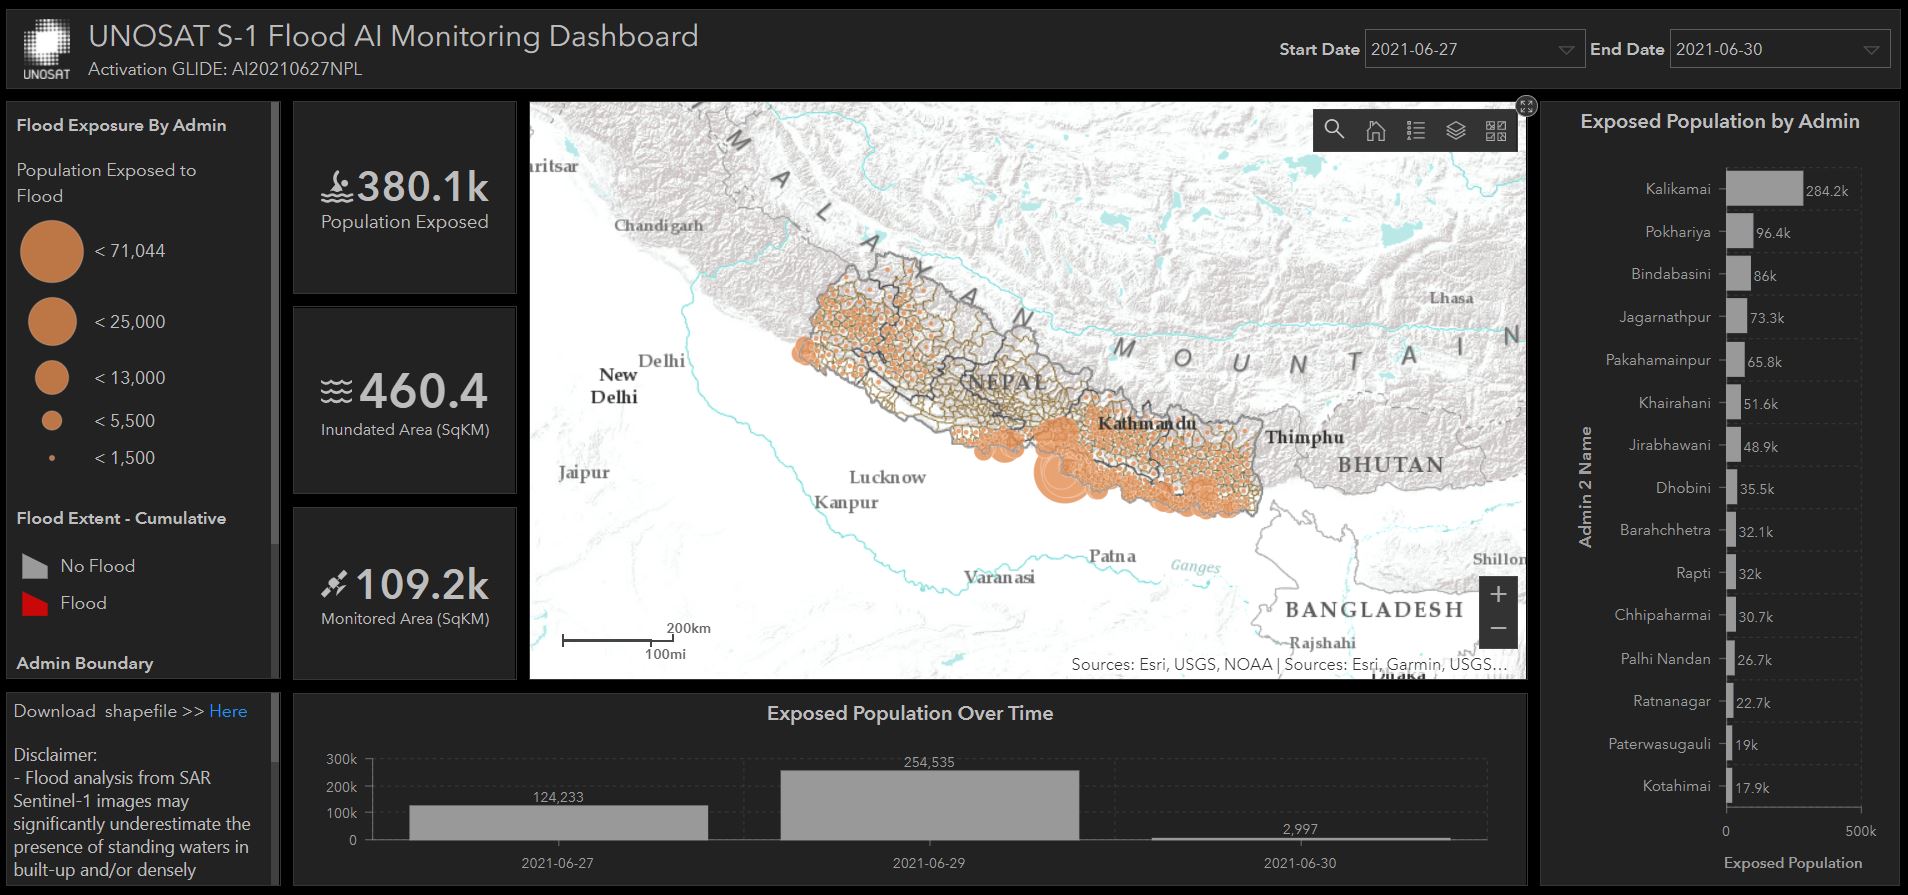Show the map legend list
1908x895 pixels.
click(1415, 130)
